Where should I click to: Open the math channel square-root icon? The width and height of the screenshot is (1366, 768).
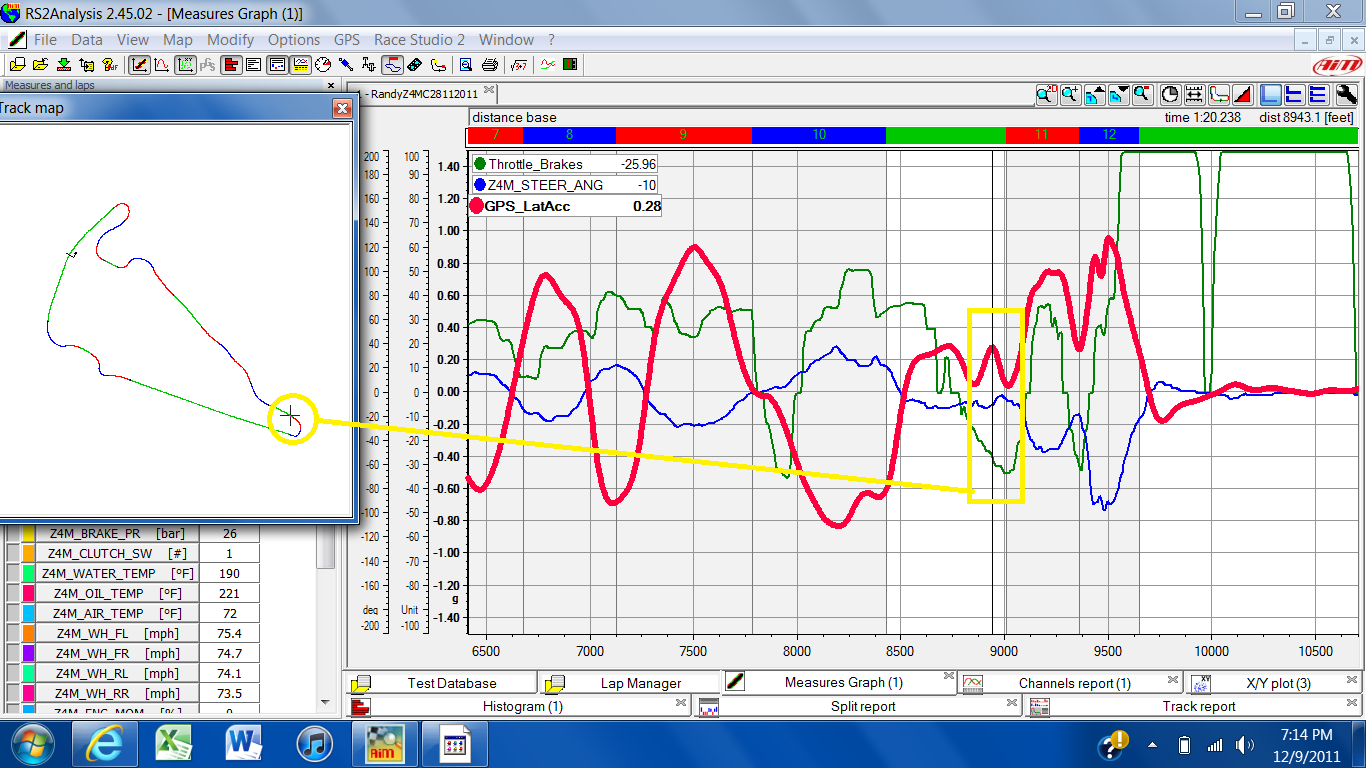tap(518, 65)
